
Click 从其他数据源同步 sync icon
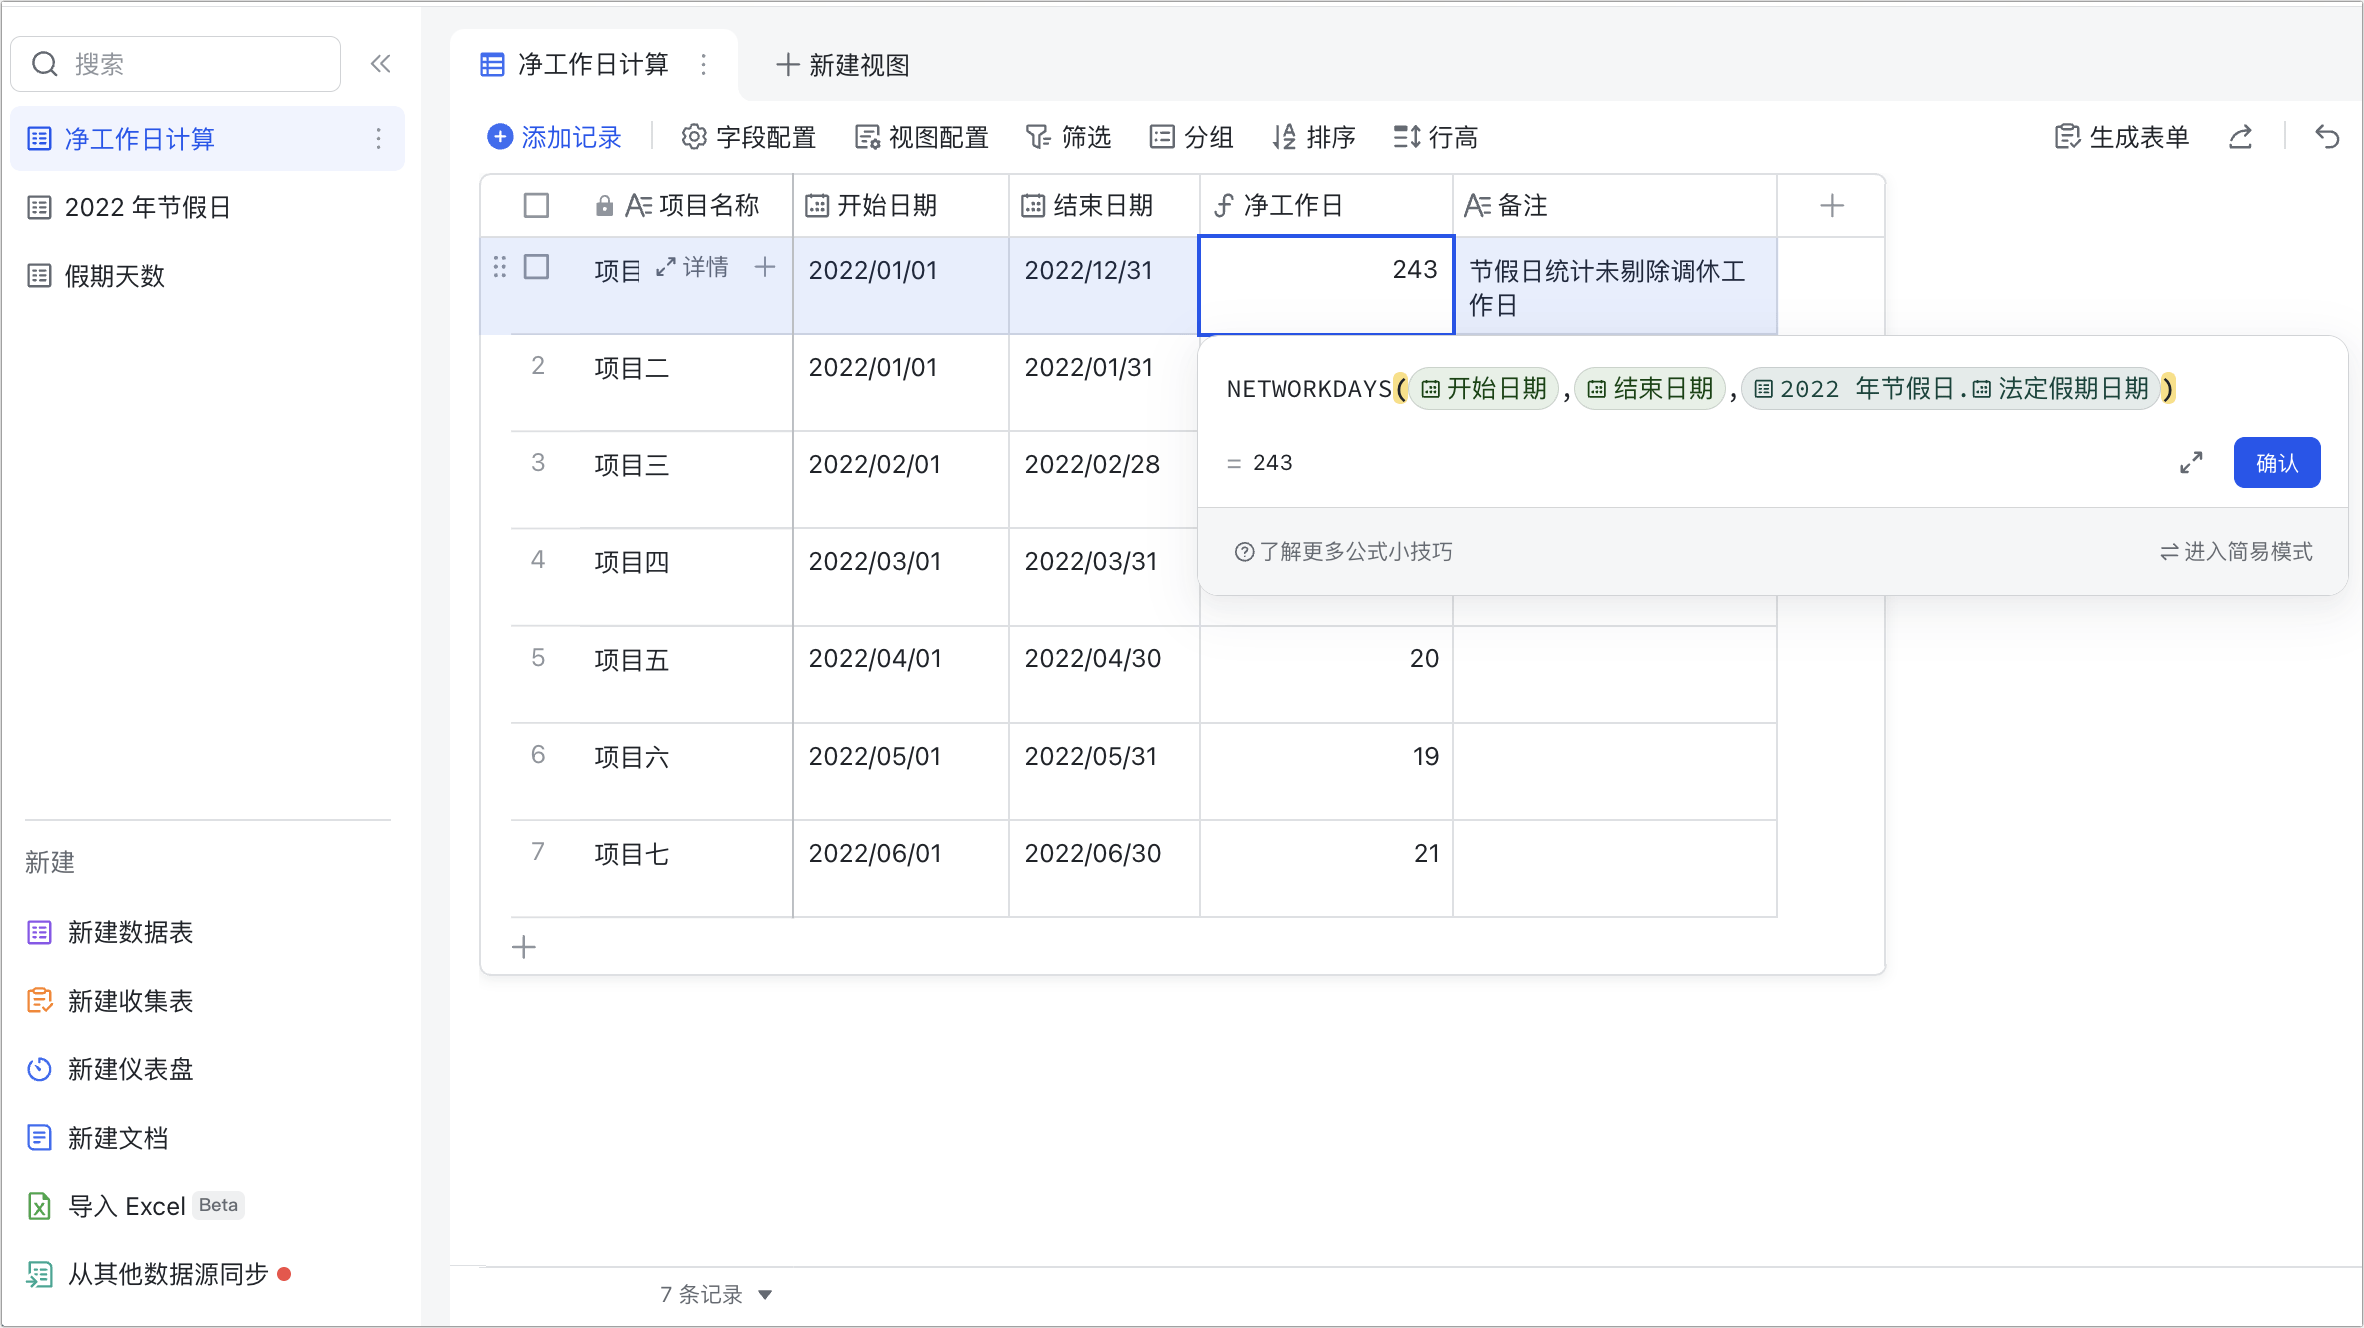(39, 1275)
